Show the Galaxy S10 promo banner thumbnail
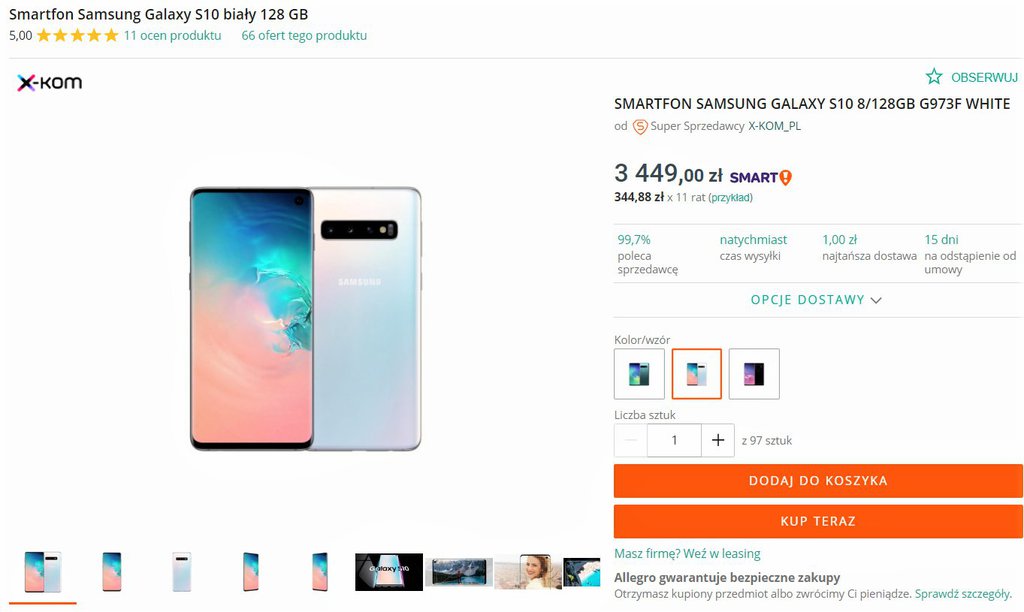The image size is (1024, 612). coord(389,572)
